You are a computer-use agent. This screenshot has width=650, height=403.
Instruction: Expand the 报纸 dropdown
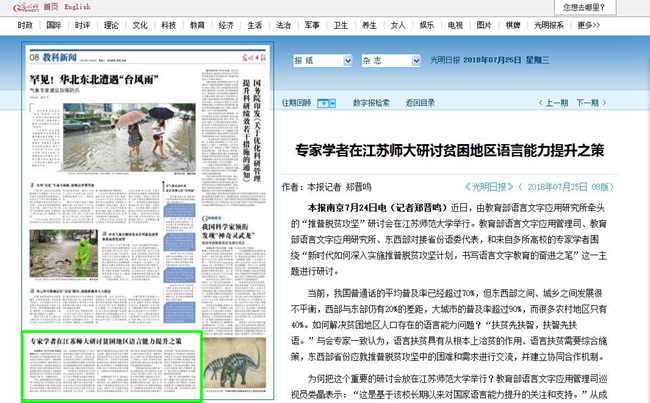coord(350,60)
